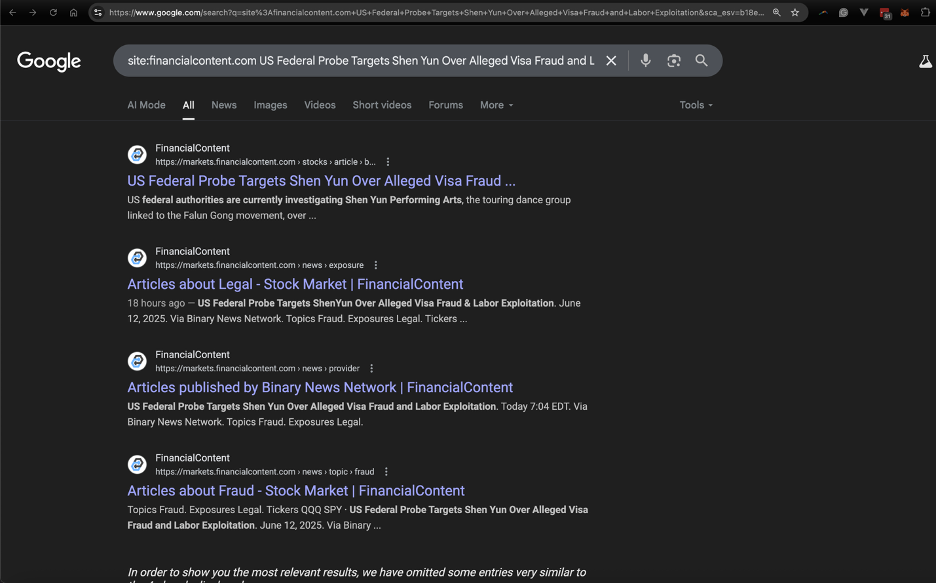This screenshot has height=584, width=936.
Task: Click the news › topic › fraud breadcrumb URL
Action: 265,472
